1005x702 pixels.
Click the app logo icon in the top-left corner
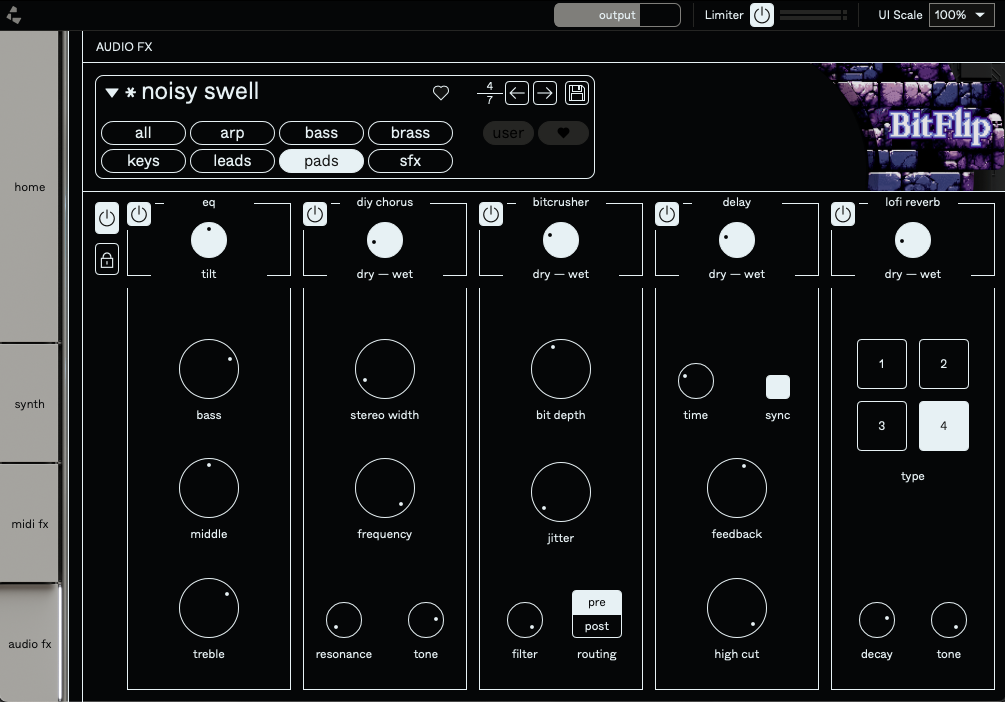point(12,15)
